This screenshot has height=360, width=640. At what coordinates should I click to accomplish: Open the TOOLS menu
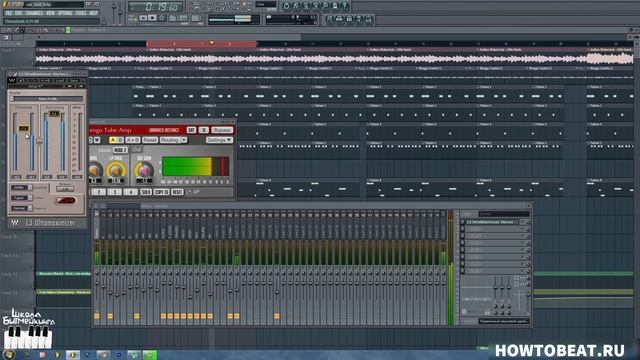pos(81,13)
